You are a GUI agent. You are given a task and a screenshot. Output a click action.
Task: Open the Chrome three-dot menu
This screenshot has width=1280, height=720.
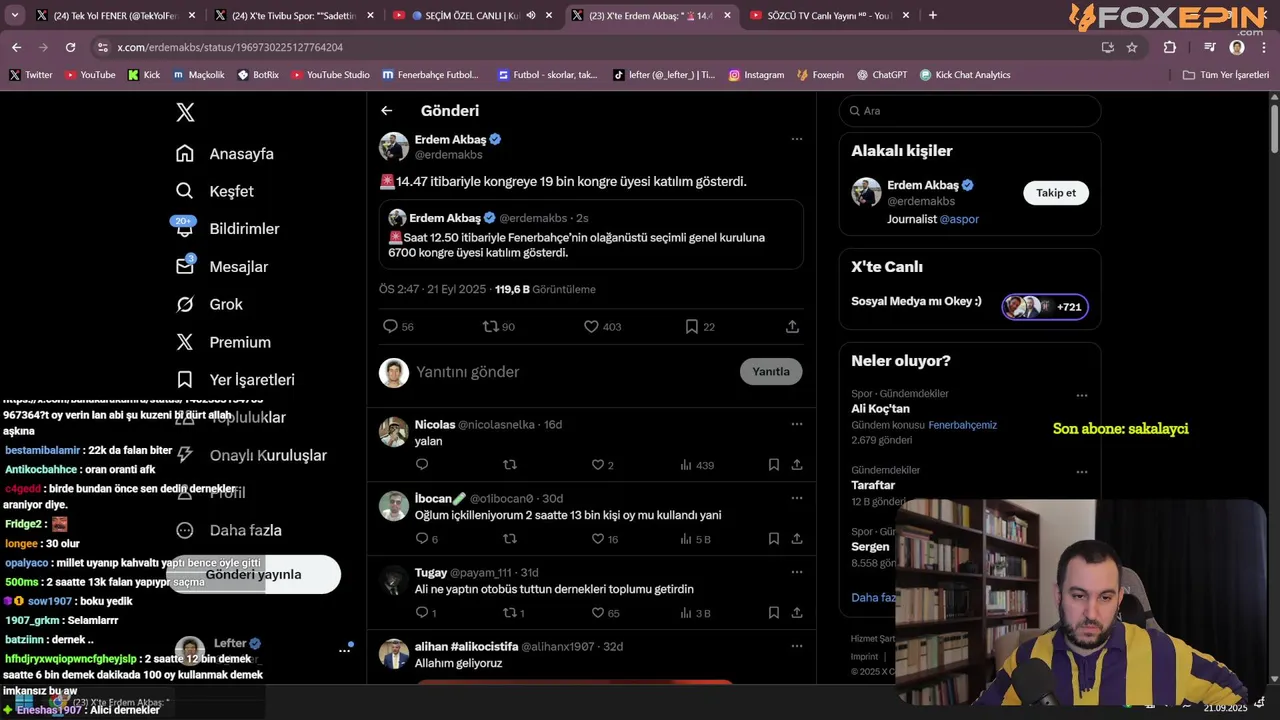coord(1264,47)
